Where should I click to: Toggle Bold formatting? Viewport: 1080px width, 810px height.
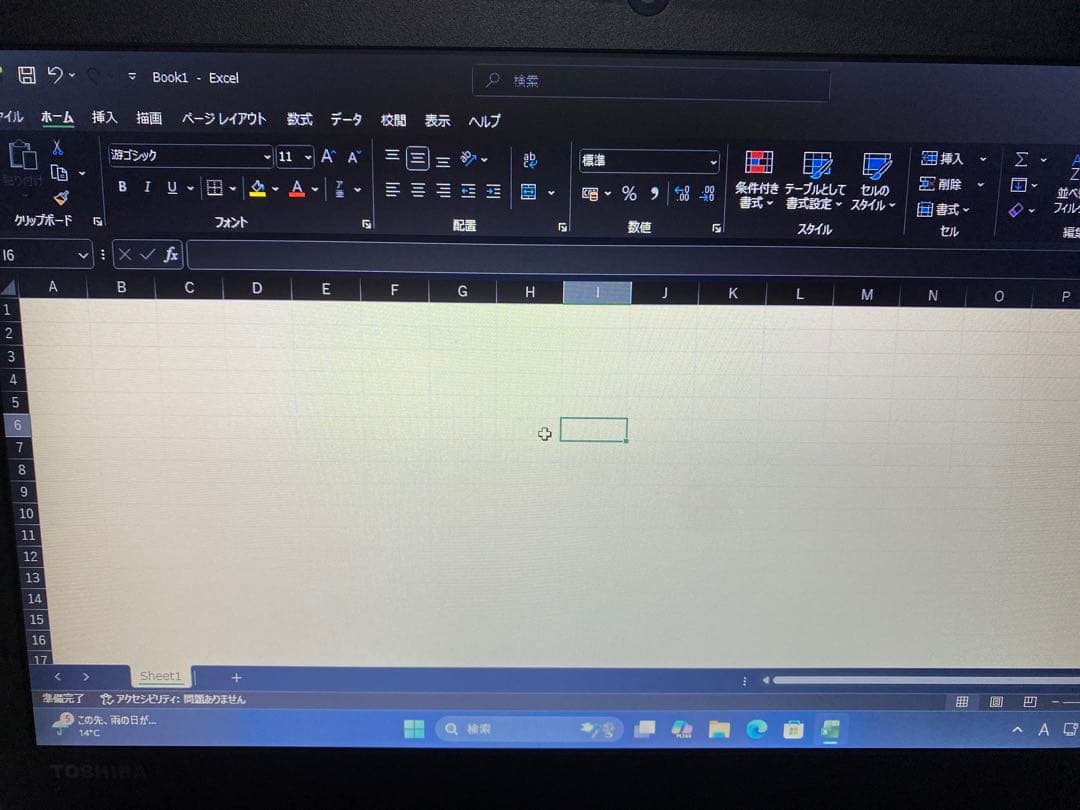[122, 187]
